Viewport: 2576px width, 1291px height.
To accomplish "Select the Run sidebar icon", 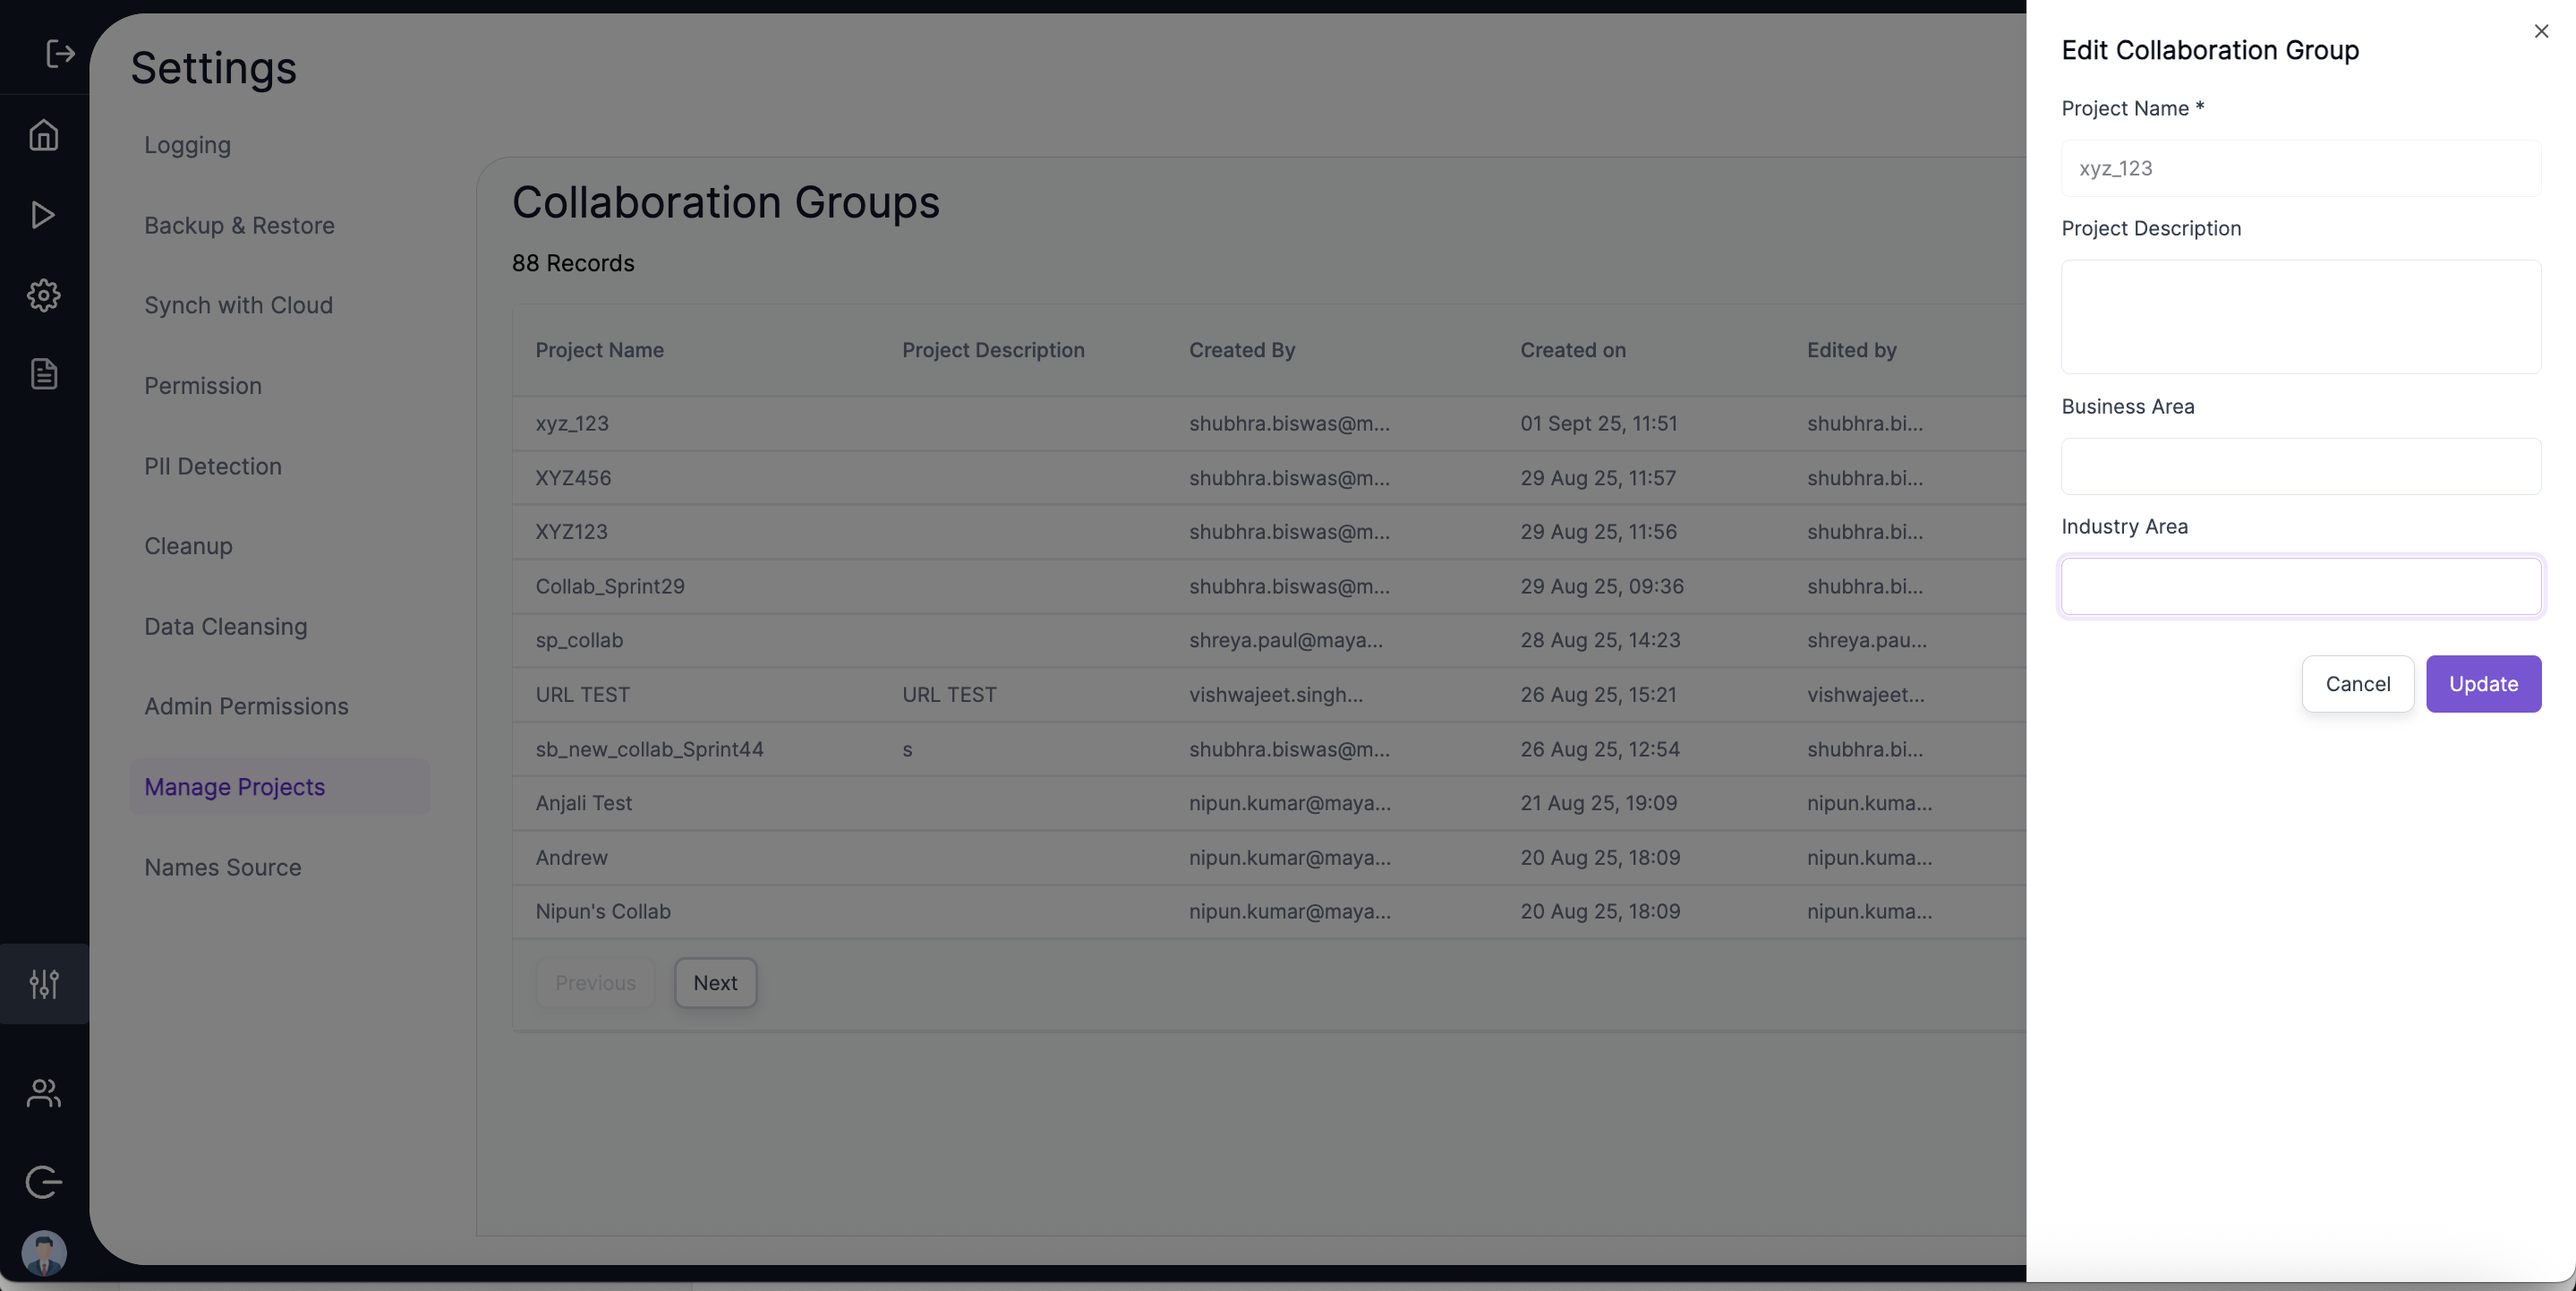I will click(x=43, y=214).
